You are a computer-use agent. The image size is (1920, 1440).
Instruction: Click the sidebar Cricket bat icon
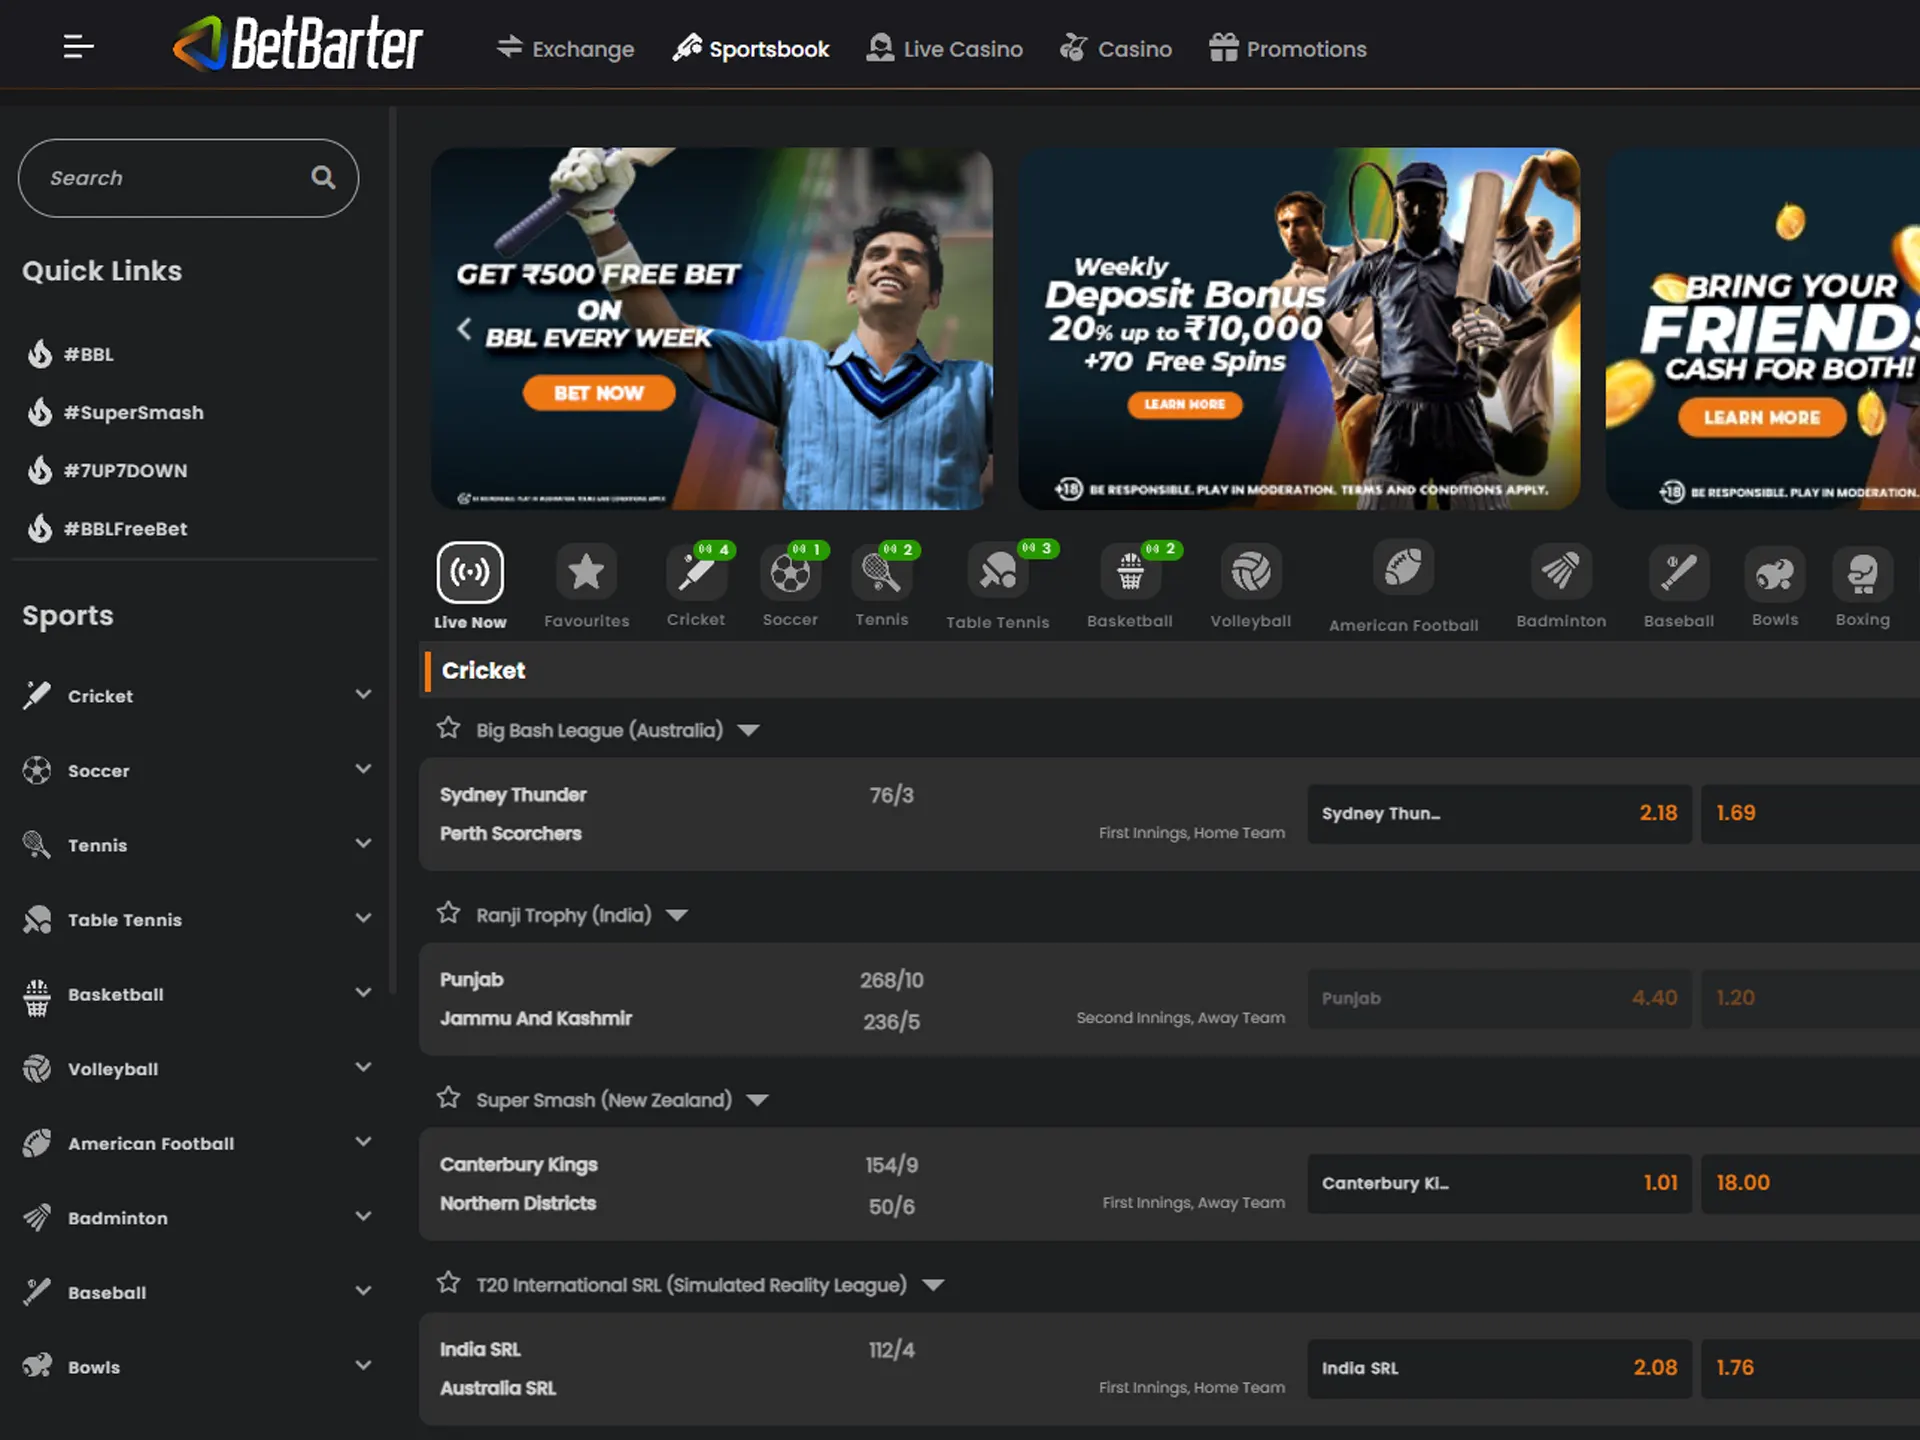click(x=37, y=695)
